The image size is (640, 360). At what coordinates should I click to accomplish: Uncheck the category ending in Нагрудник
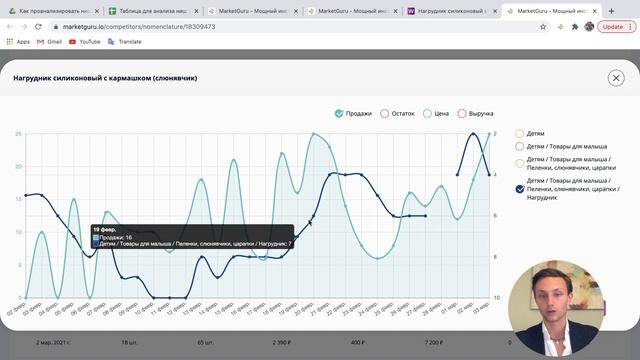pos(520,189)
